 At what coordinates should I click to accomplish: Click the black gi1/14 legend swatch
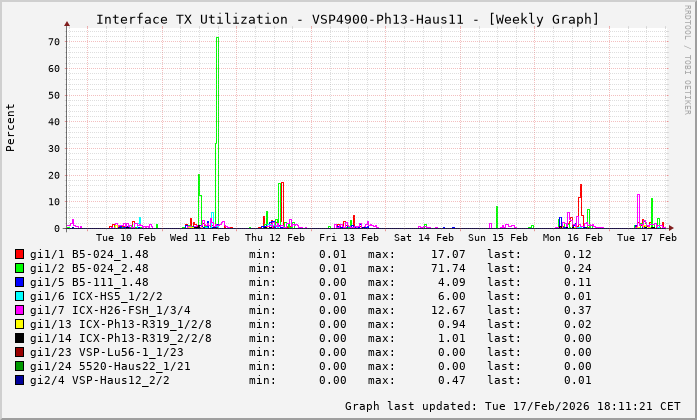point(20,338)
